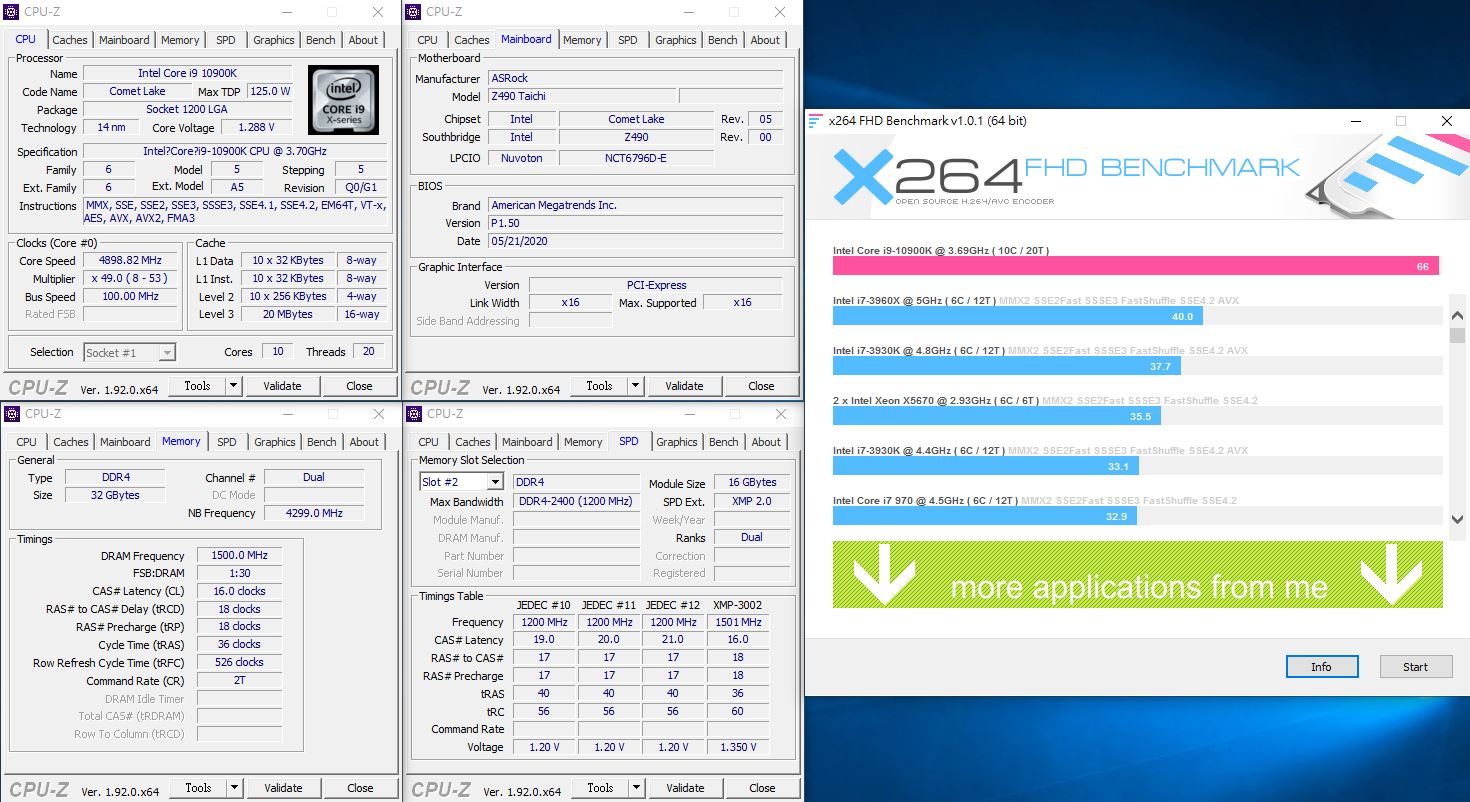Click the NB Frequency value '4299.0 MHz'
The width and height of the screenshot is (1470, 802).
tap(314, 513)
